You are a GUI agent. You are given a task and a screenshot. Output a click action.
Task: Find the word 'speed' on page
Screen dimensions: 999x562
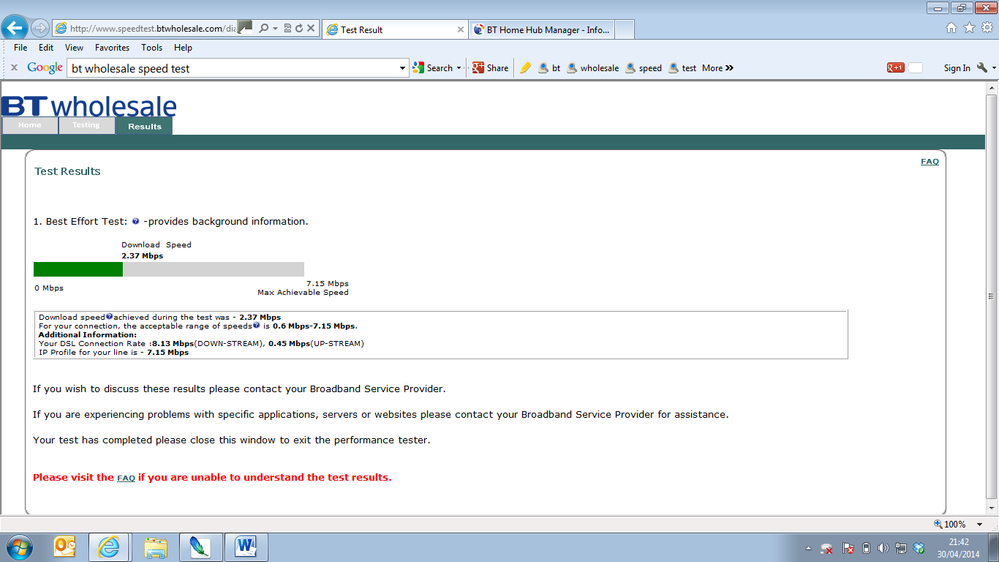pyautogui.click(x=643, y=68)
